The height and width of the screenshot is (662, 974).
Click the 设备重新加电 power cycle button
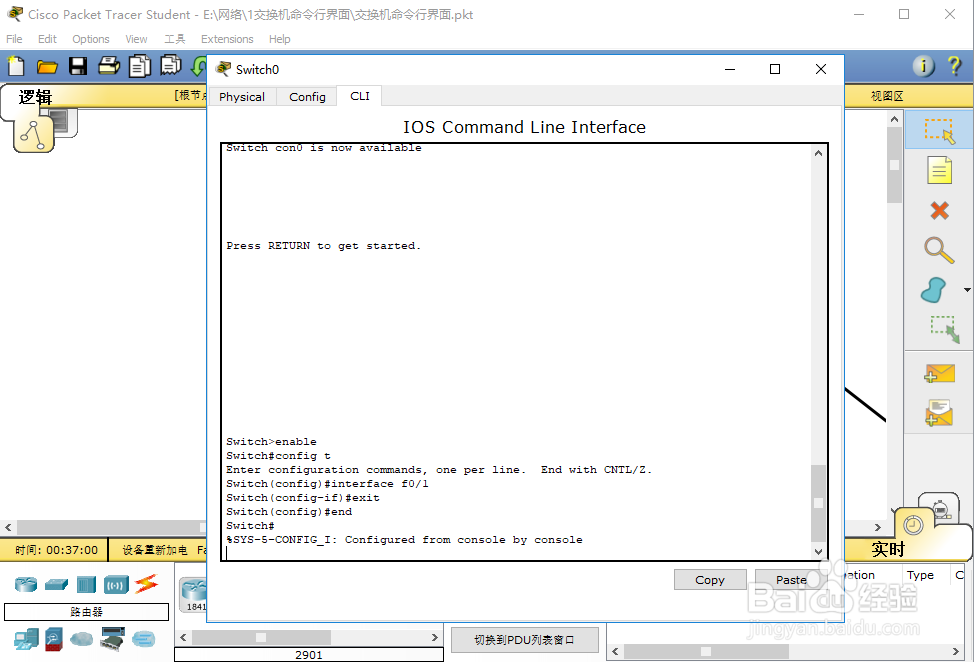click(155, 550)
